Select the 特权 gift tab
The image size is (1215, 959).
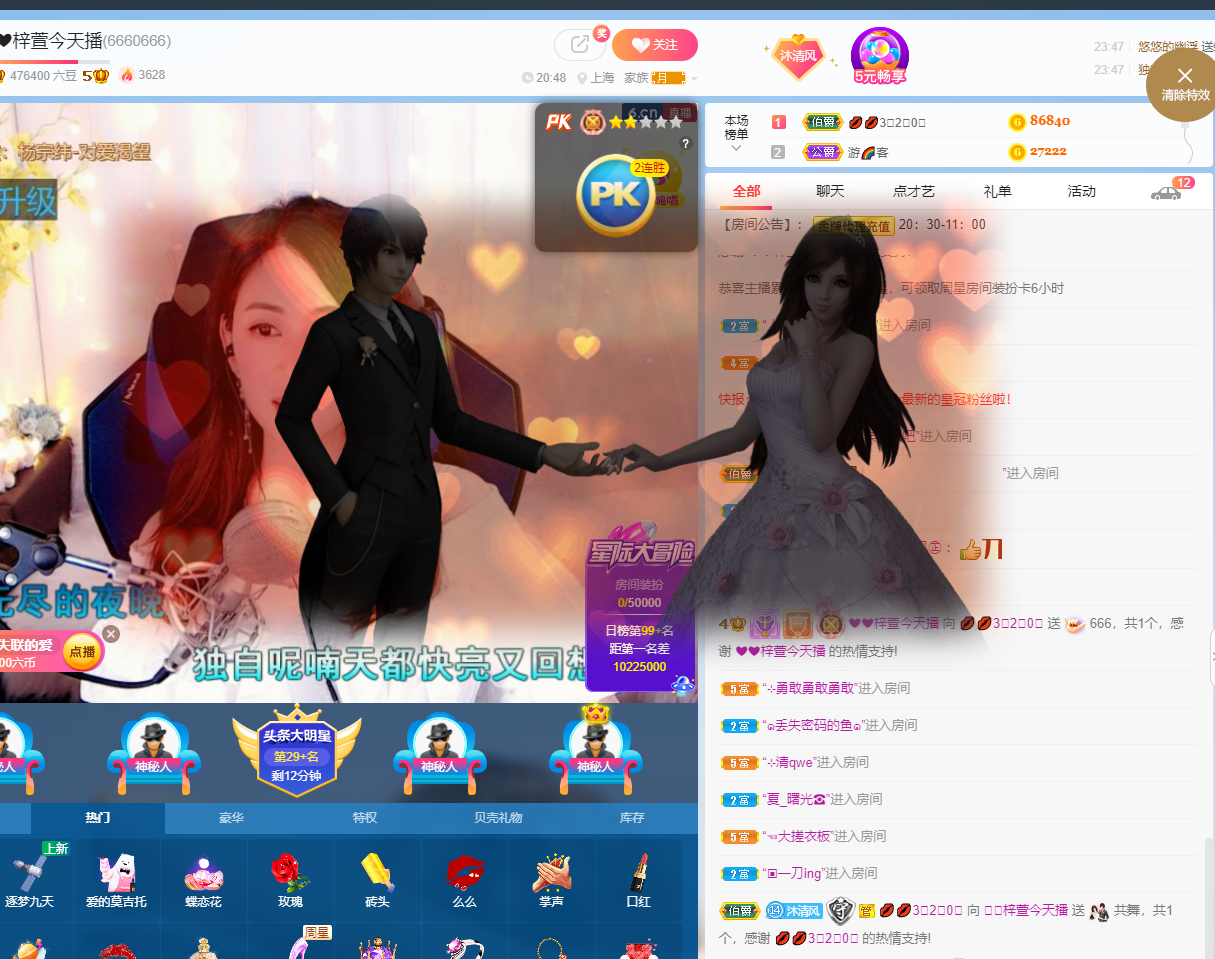click(365, 818)
